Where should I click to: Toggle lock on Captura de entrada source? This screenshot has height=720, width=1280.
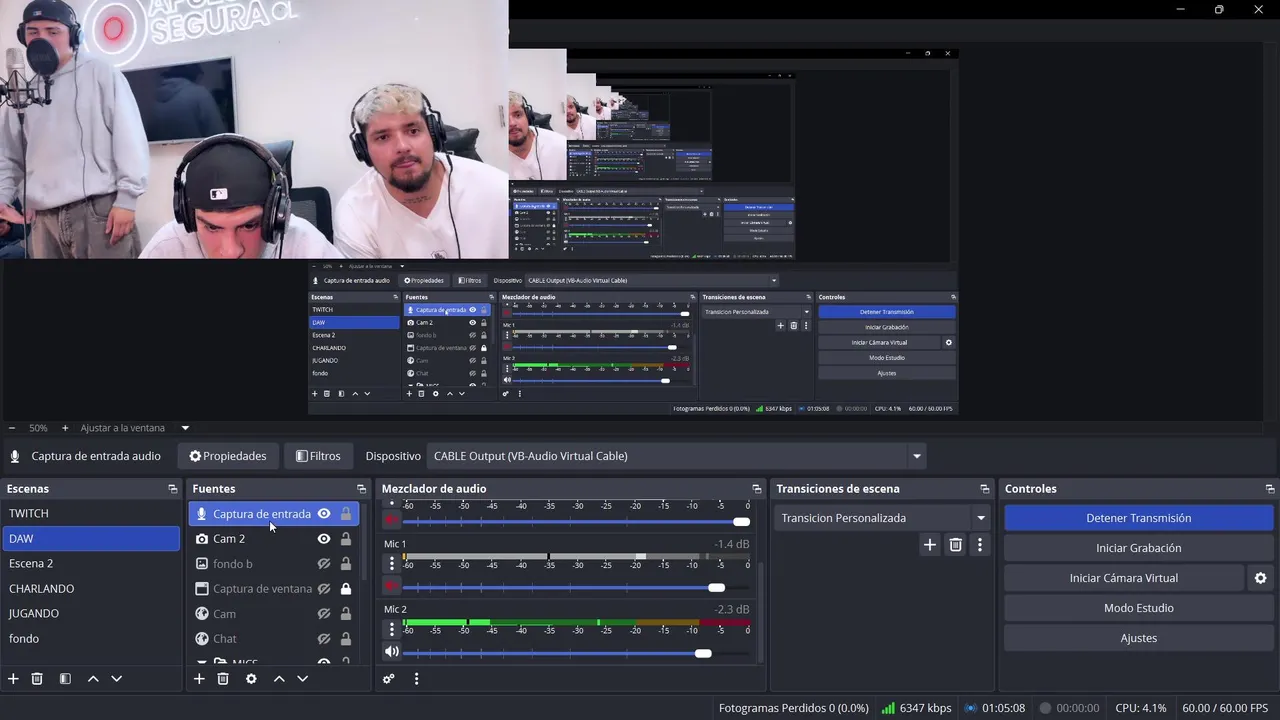(346, 514)
